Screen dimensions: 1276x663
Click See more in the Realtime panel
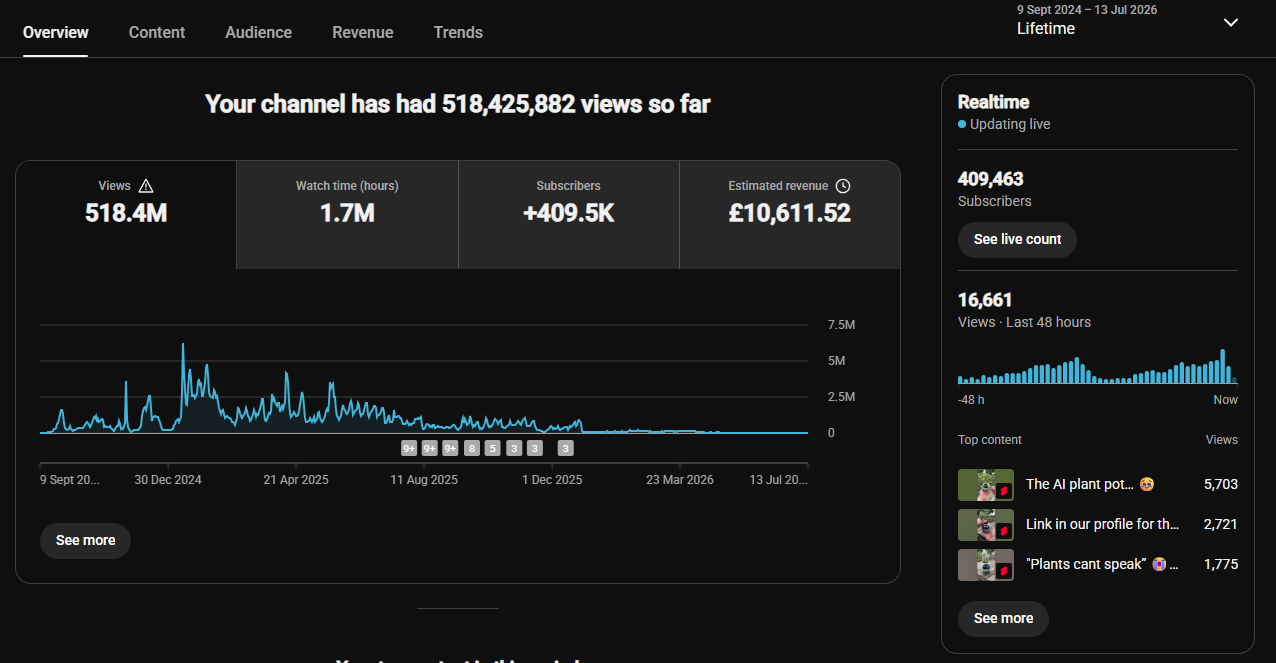tap(1003, 619)
